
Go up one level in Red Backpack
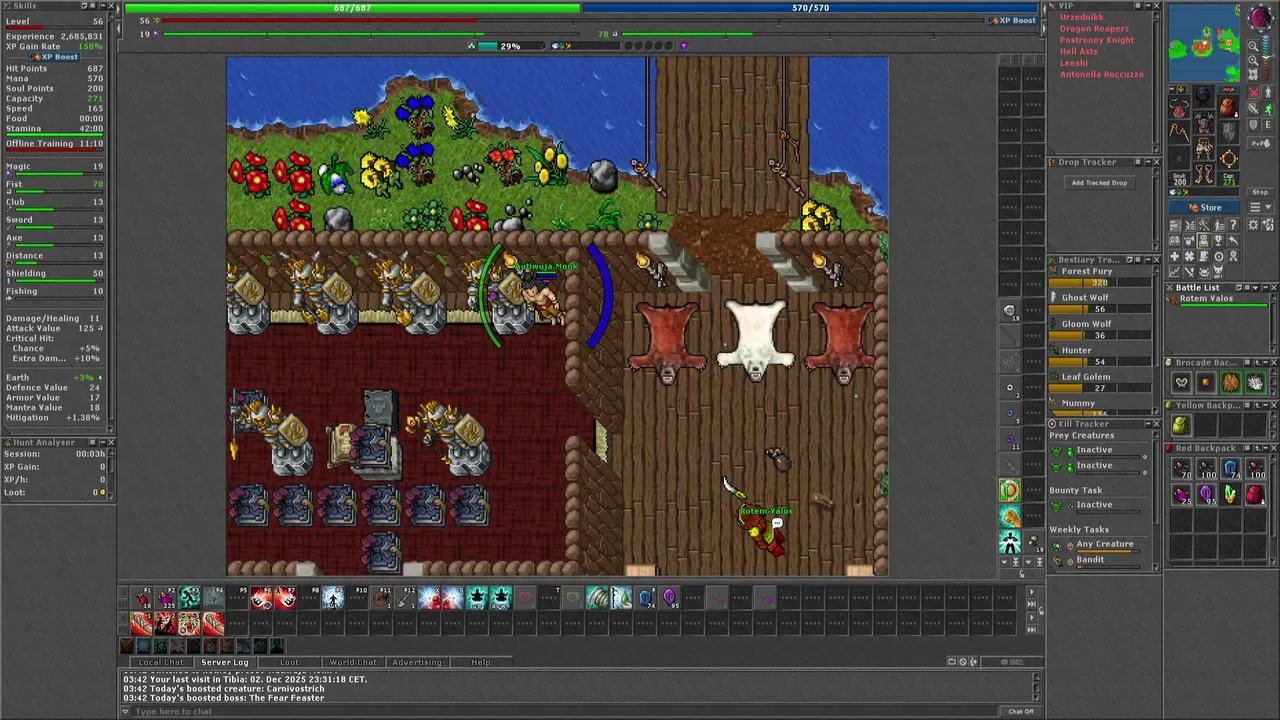pyautogui.click(x=1257, y=448)
